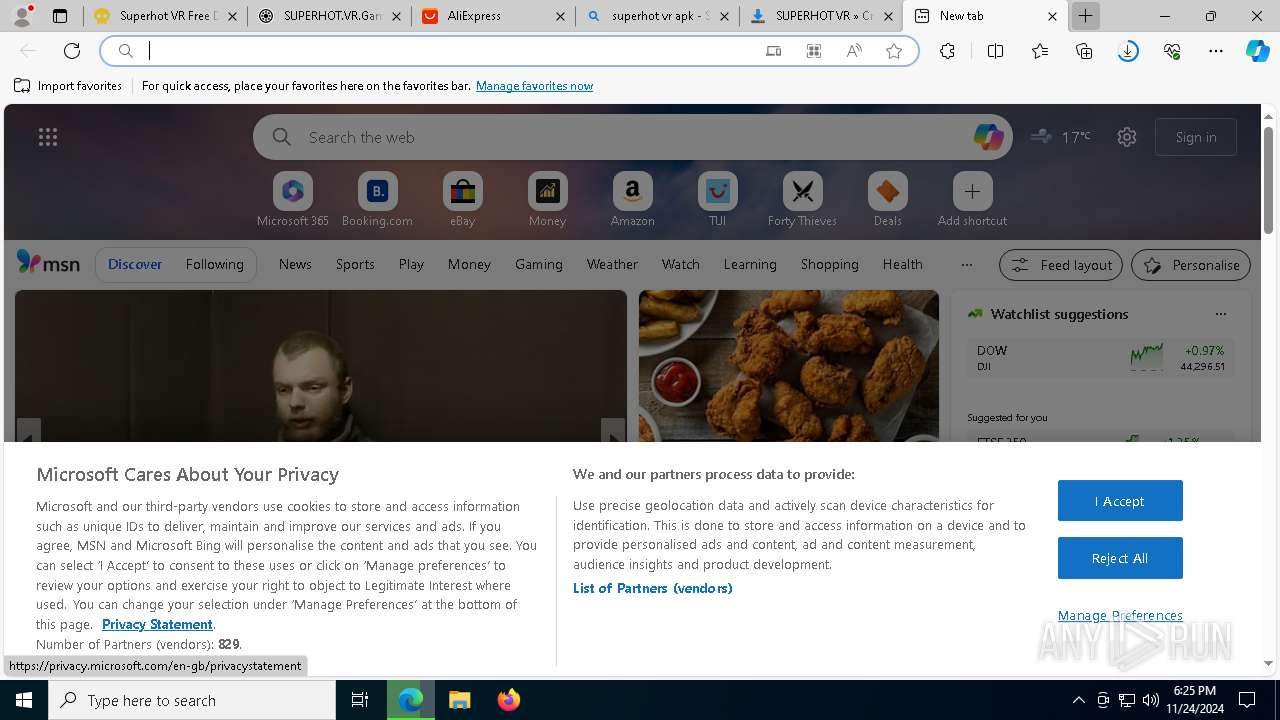
Task: Expand more MSN categories ellipsis
Action: pyautogui.click(x=966, y=264)
